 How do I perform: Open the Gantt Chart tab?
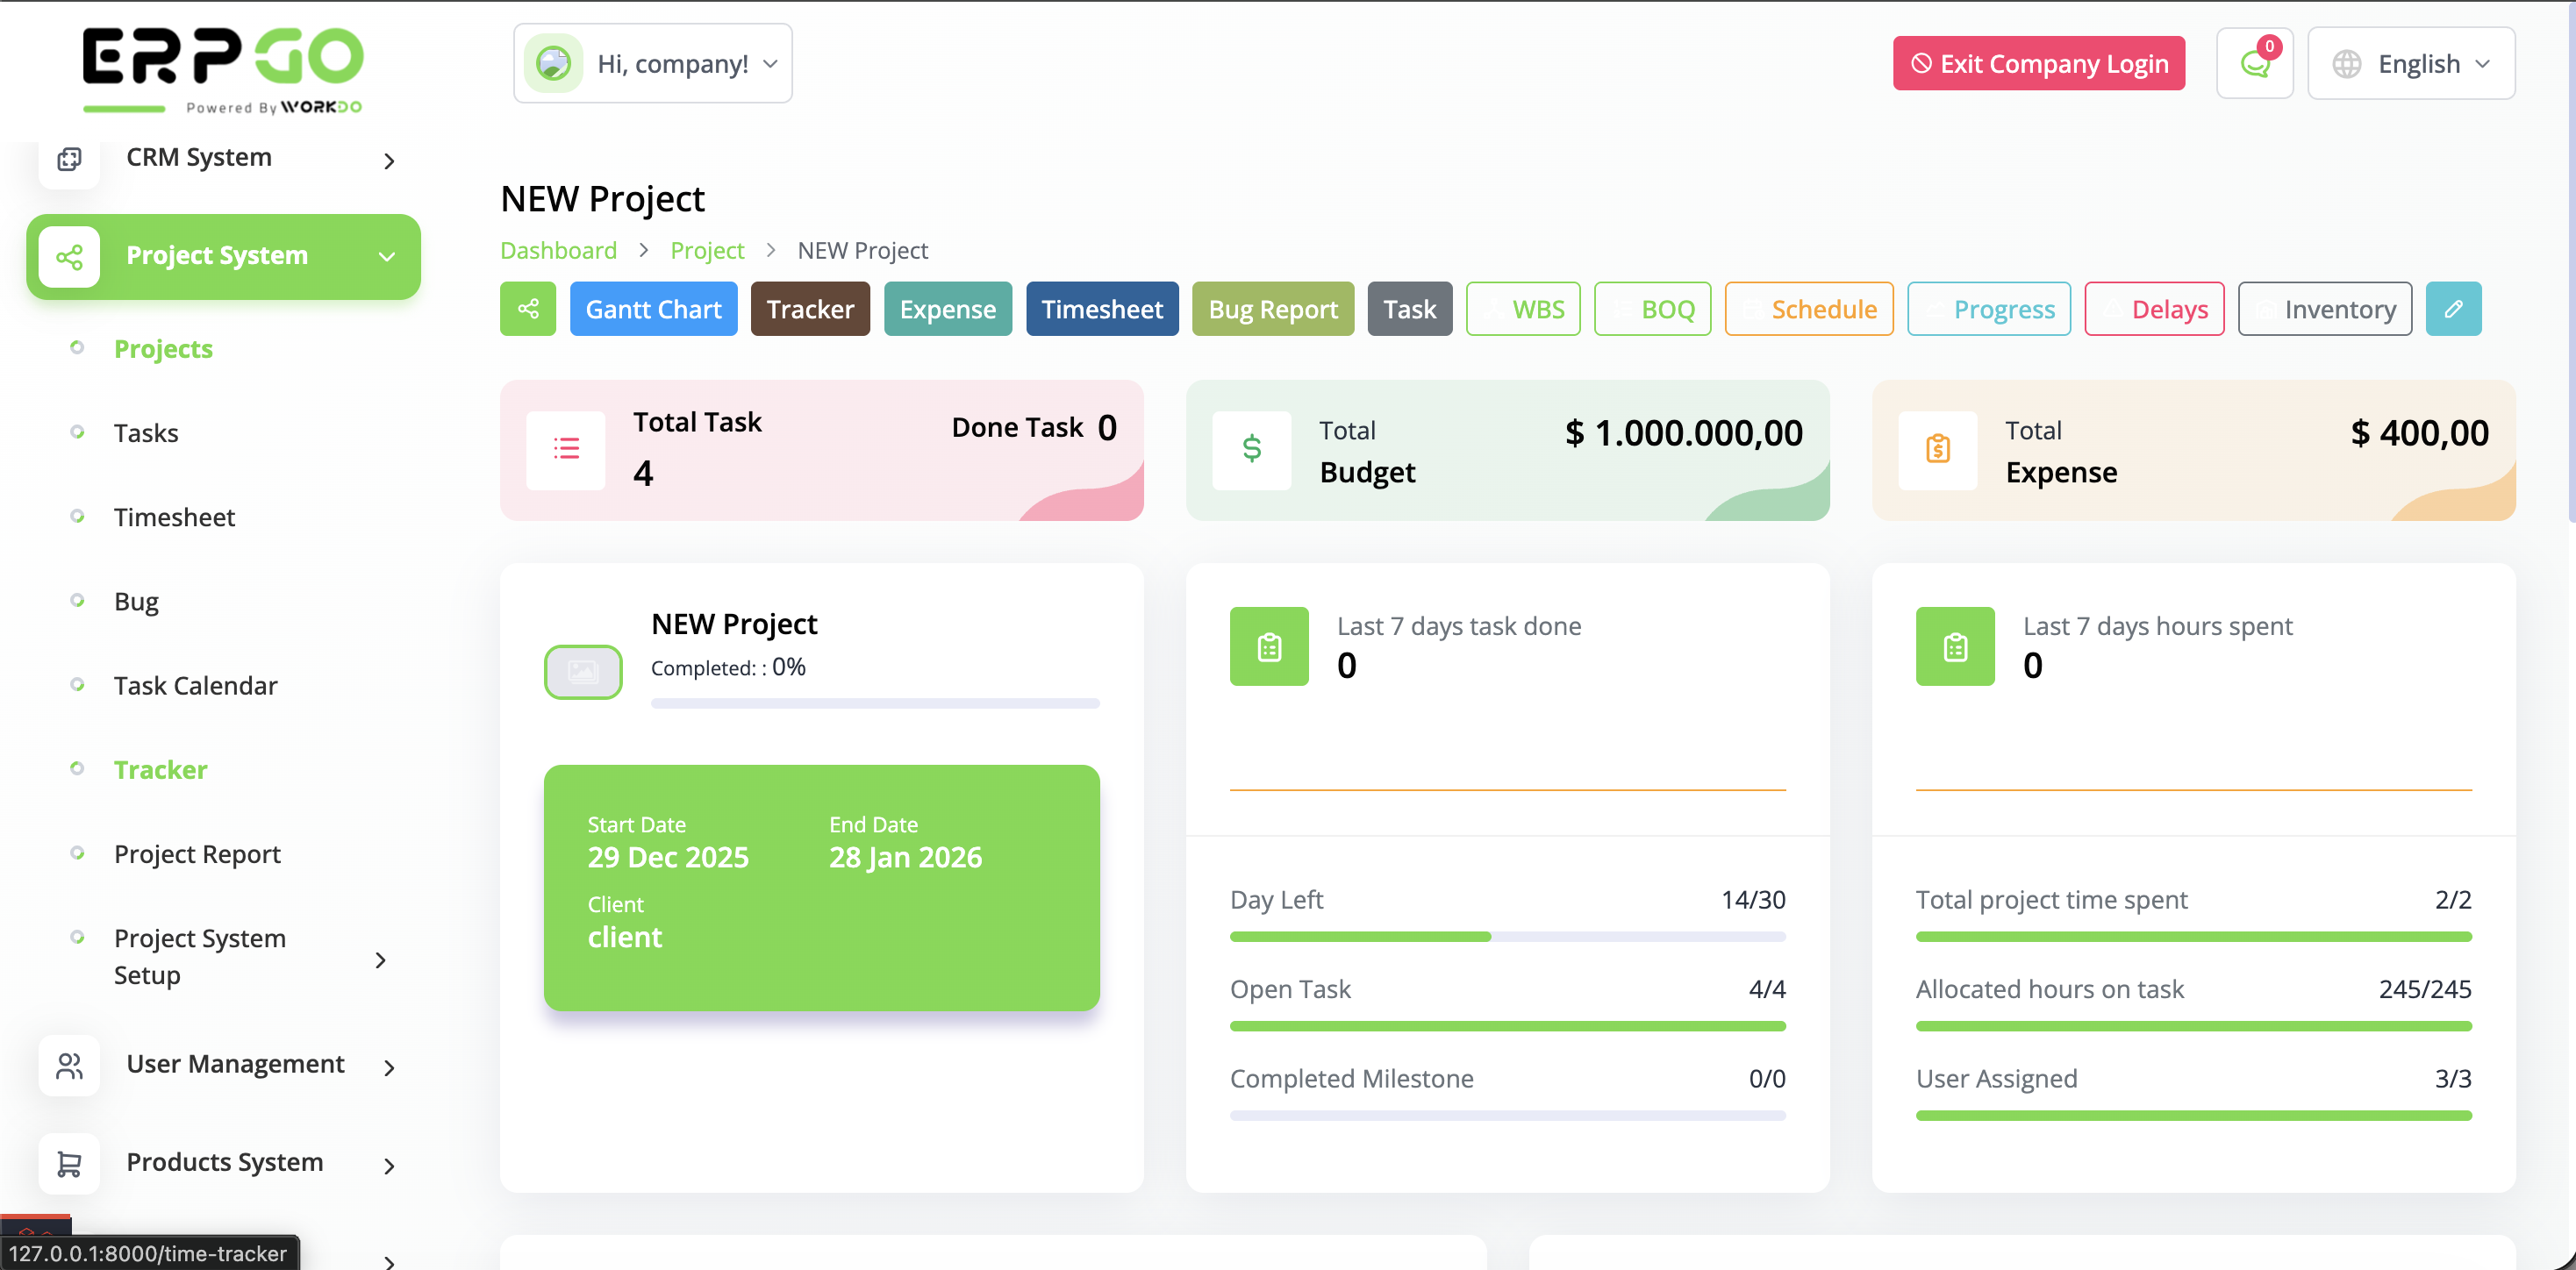point(653,309)
